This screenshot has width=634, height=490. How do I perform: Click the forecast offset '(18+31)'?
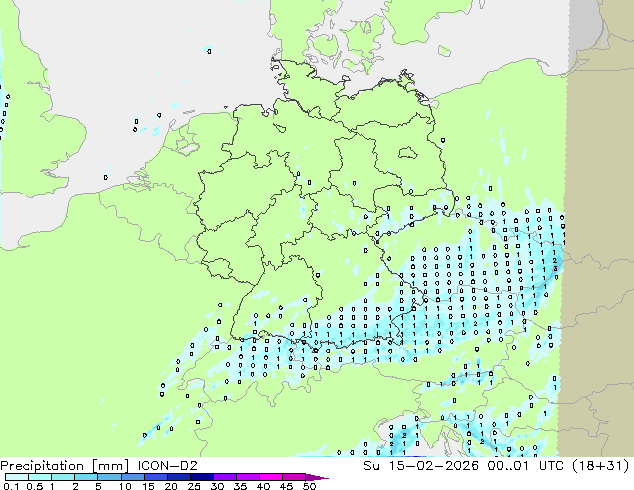[601, 466]
